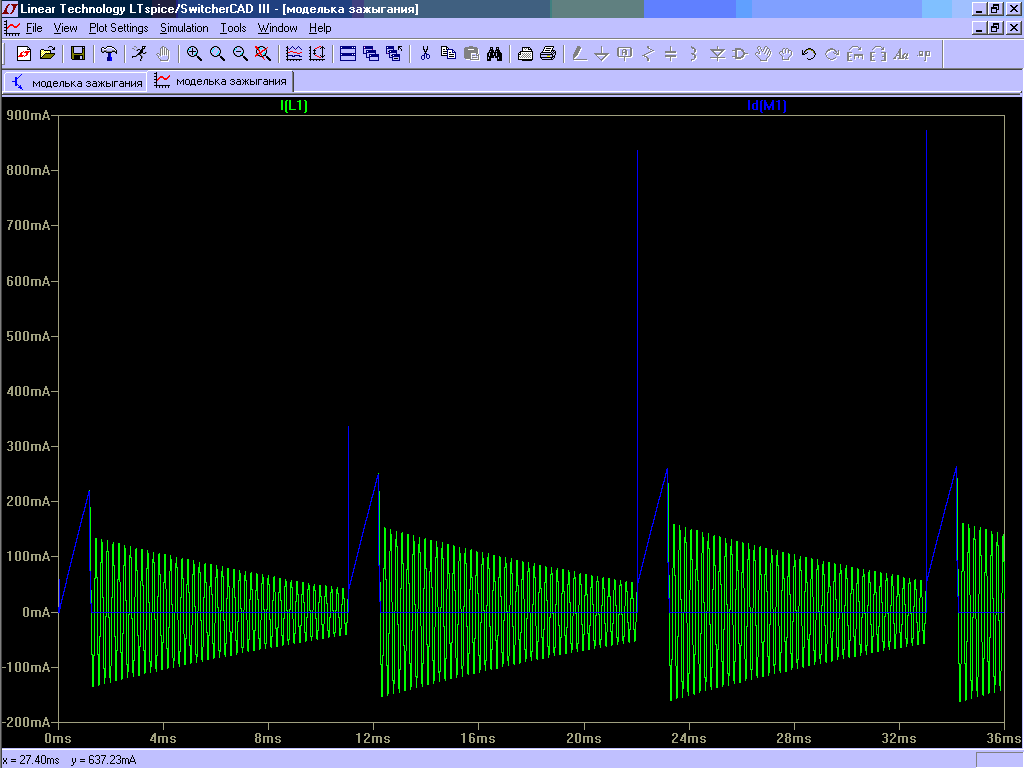This screenshot has height=768, width=1024.
Task: Click the New Schematic icon
Action: [x=24, y=53]
